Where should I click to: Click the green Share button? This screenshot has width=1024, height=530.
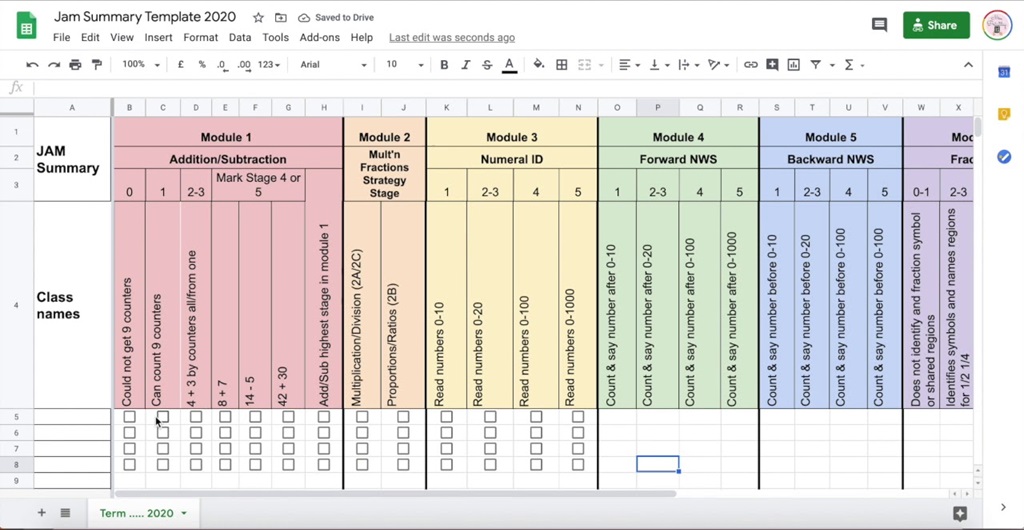point(936,25)
